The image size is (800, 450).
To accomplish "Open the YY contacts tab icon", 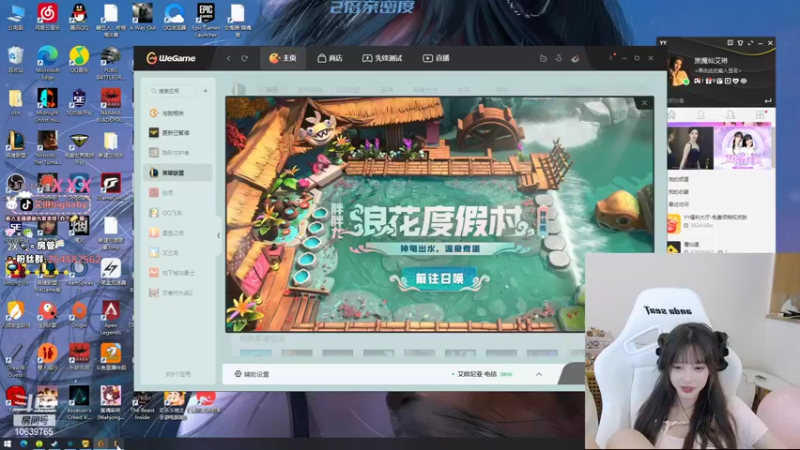I will pyautogui.click(x=701, y=115).
